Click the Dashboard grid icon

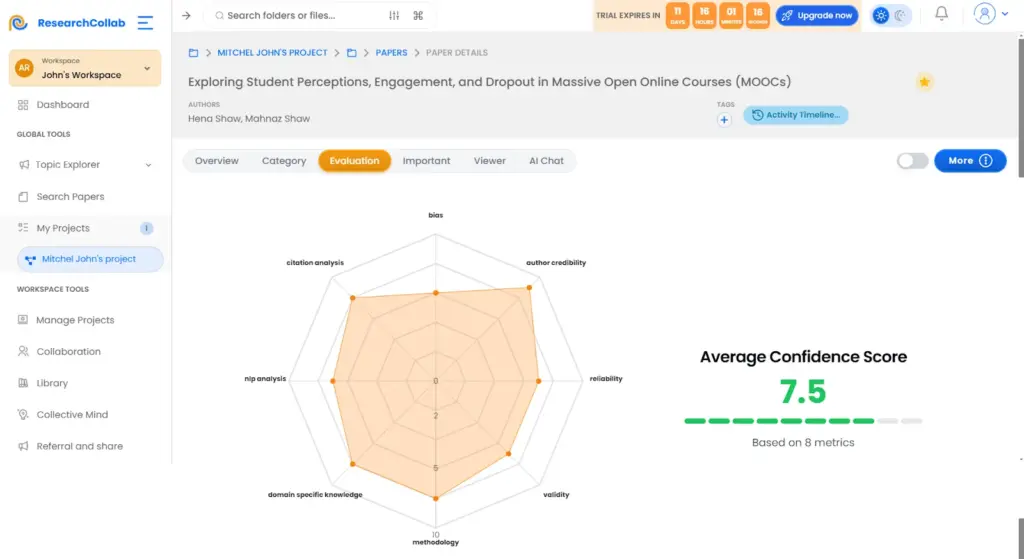pyautogui.click(x=23, y=104)
